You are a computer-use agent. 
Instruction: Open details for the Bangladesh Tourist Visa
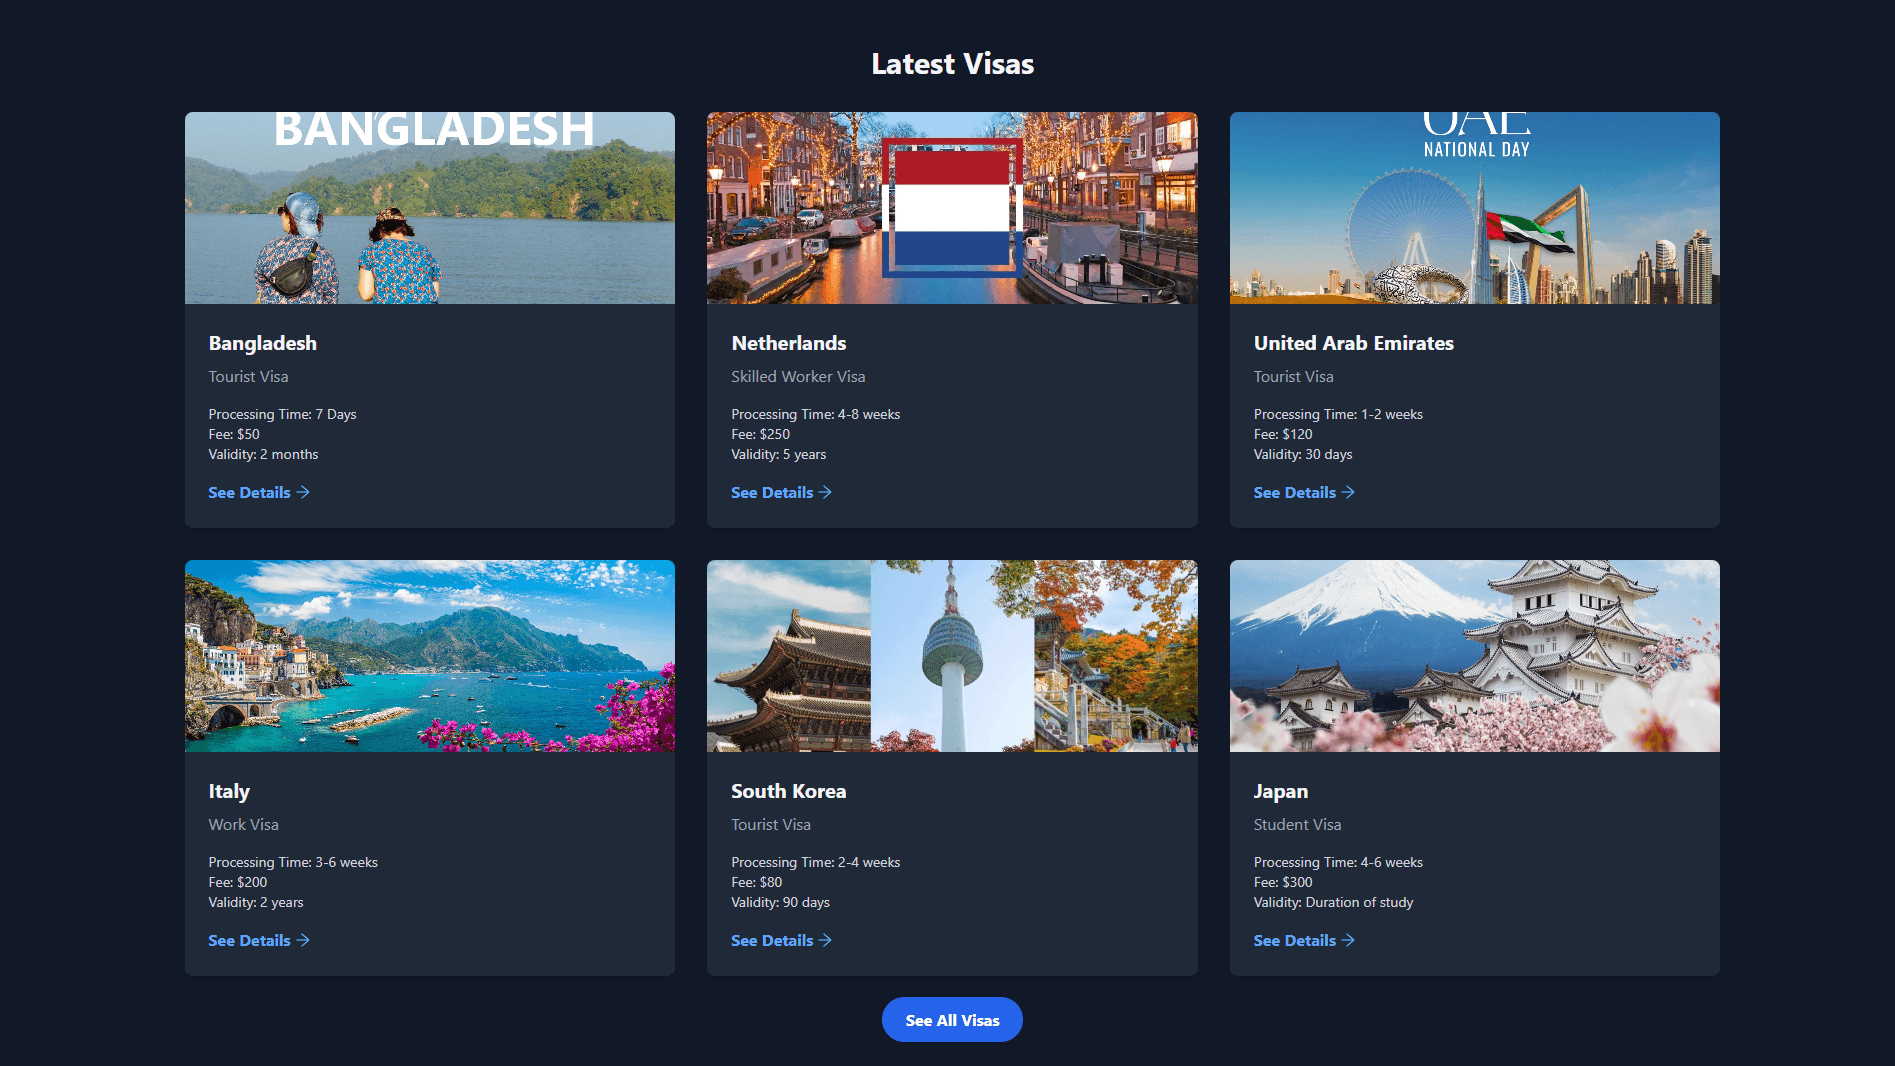pos(248,492)
